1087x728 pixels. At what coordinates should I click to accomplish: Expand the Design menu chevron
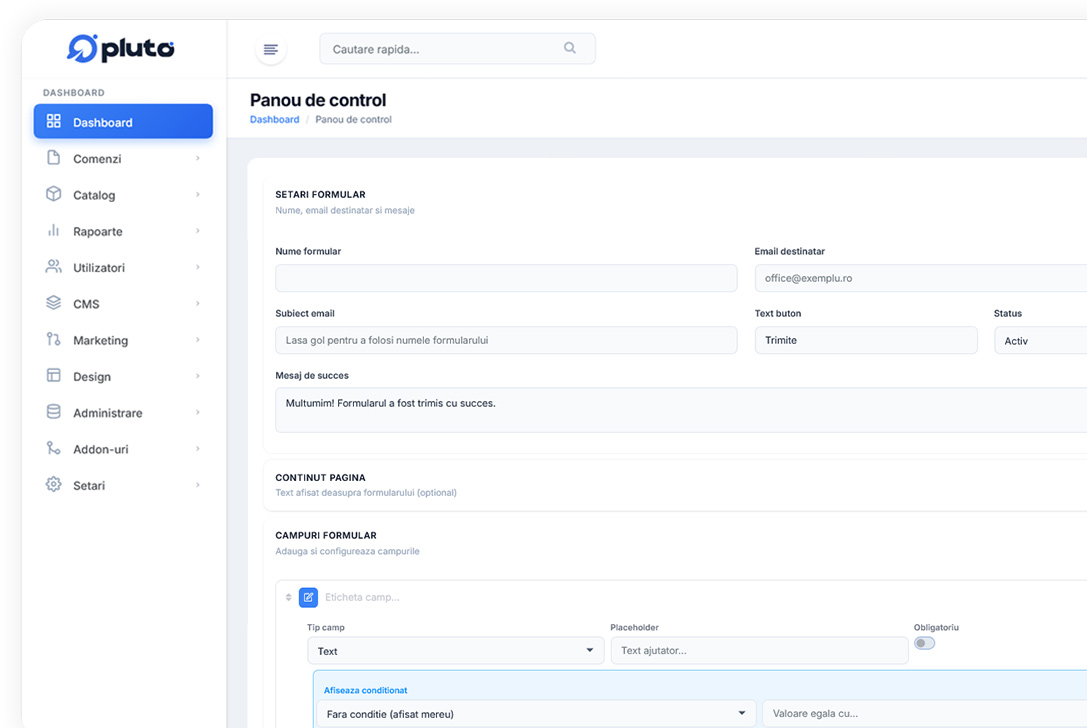click(198, 376)
